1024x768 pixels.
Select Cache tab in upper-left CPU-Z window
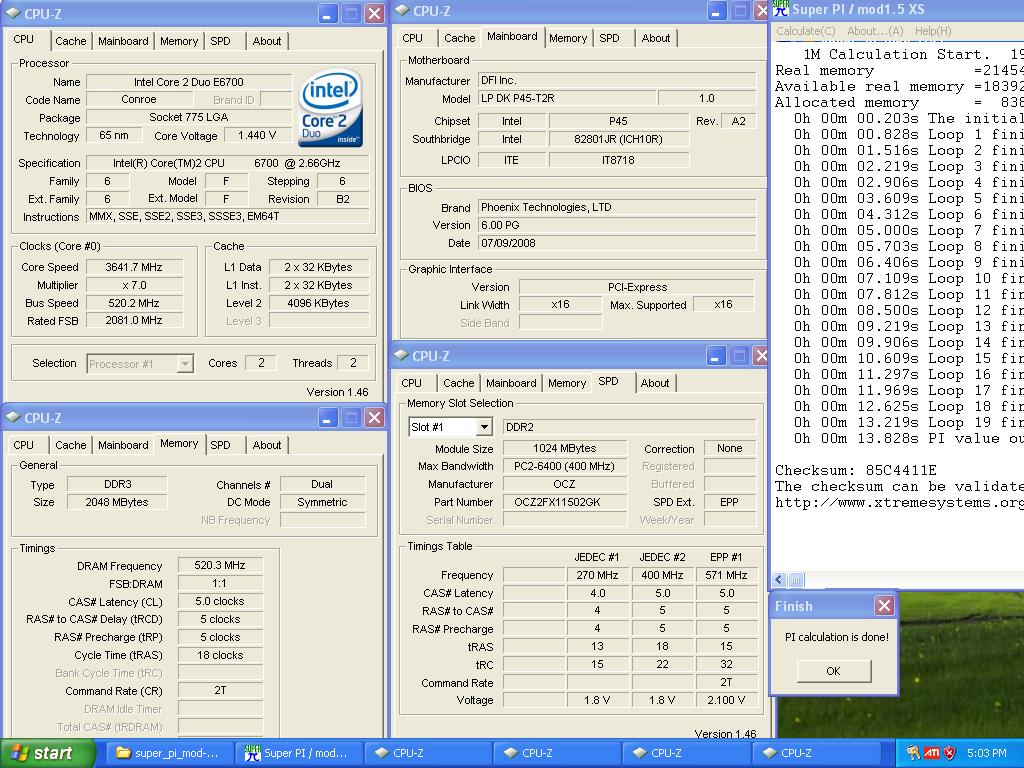click(71, 41)
